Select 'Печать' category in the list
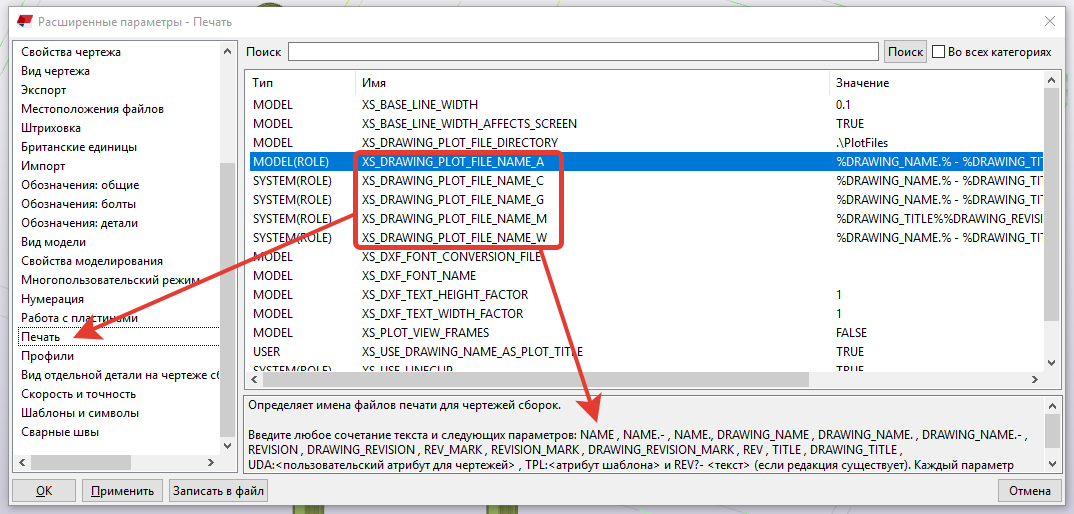 41,337
